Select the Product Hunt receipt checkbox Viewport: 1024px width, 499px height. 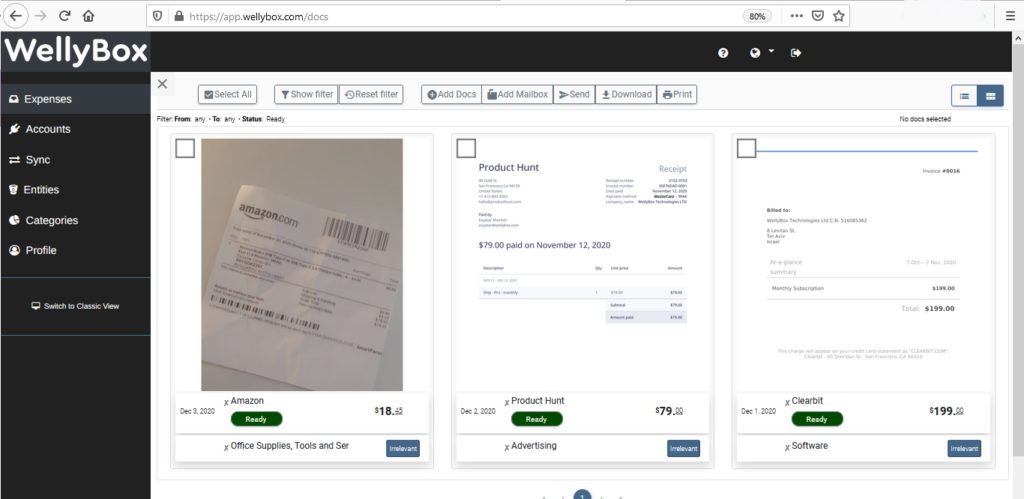point(466,148)
